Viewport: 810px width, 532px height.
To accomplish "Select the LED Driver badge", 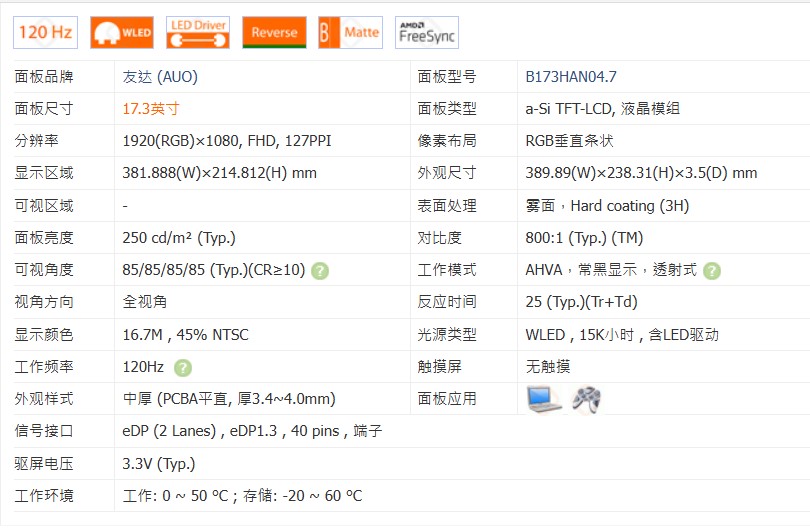I will 197,32.
